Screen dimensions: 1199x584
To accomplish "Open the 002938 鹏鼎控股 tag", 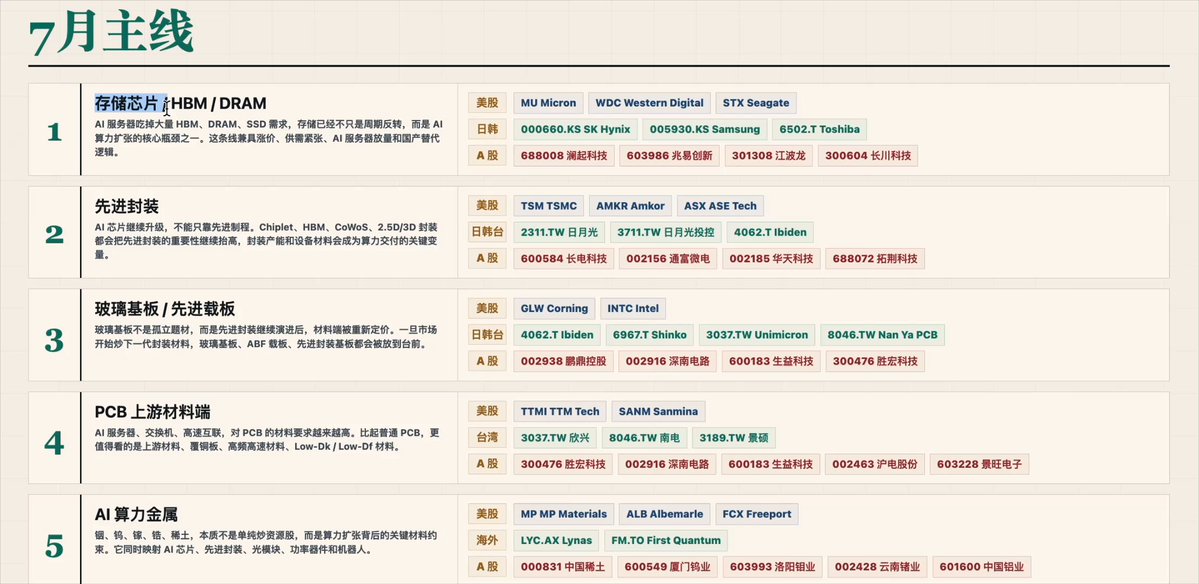I will click(564, 361).
